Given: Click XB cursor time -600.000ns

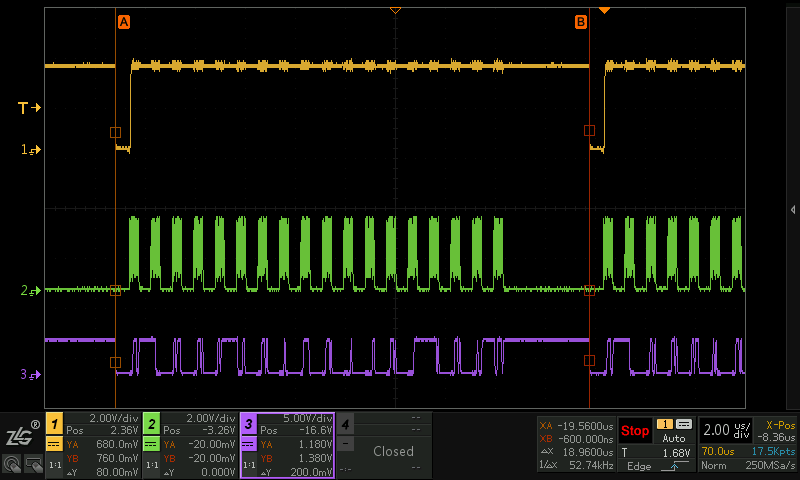Looking at the screenshot, I should [x=577, y=439].
